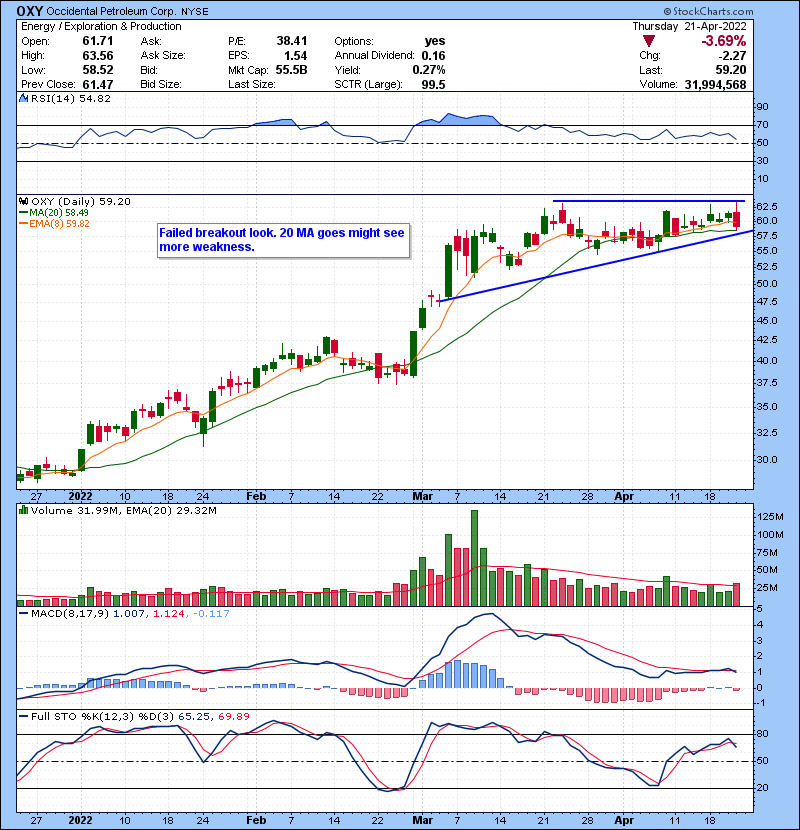This screenshot has width=800, height=830.
Task: Click the Occidental Petroleum Corp. company name
Action: coord(113,12)
